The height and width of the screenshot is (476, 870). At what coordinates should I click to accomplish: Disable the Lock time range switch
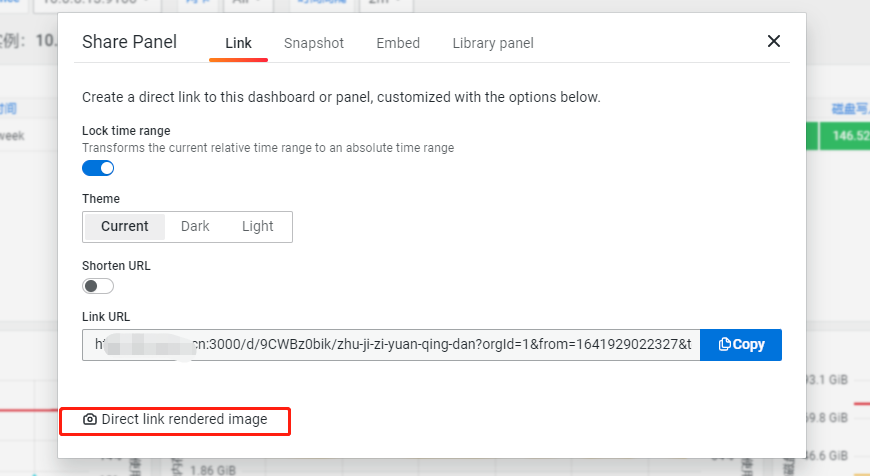pos(98,168)
